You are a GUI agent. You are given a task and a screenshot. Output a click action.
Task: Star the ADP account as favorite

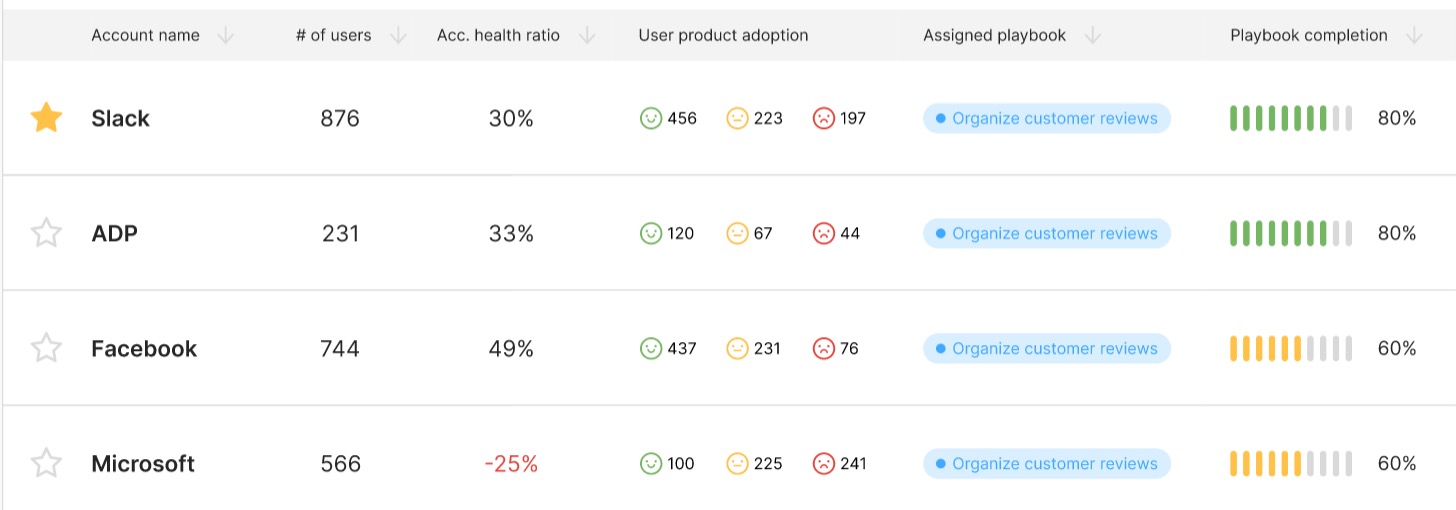tap(46, 234)
